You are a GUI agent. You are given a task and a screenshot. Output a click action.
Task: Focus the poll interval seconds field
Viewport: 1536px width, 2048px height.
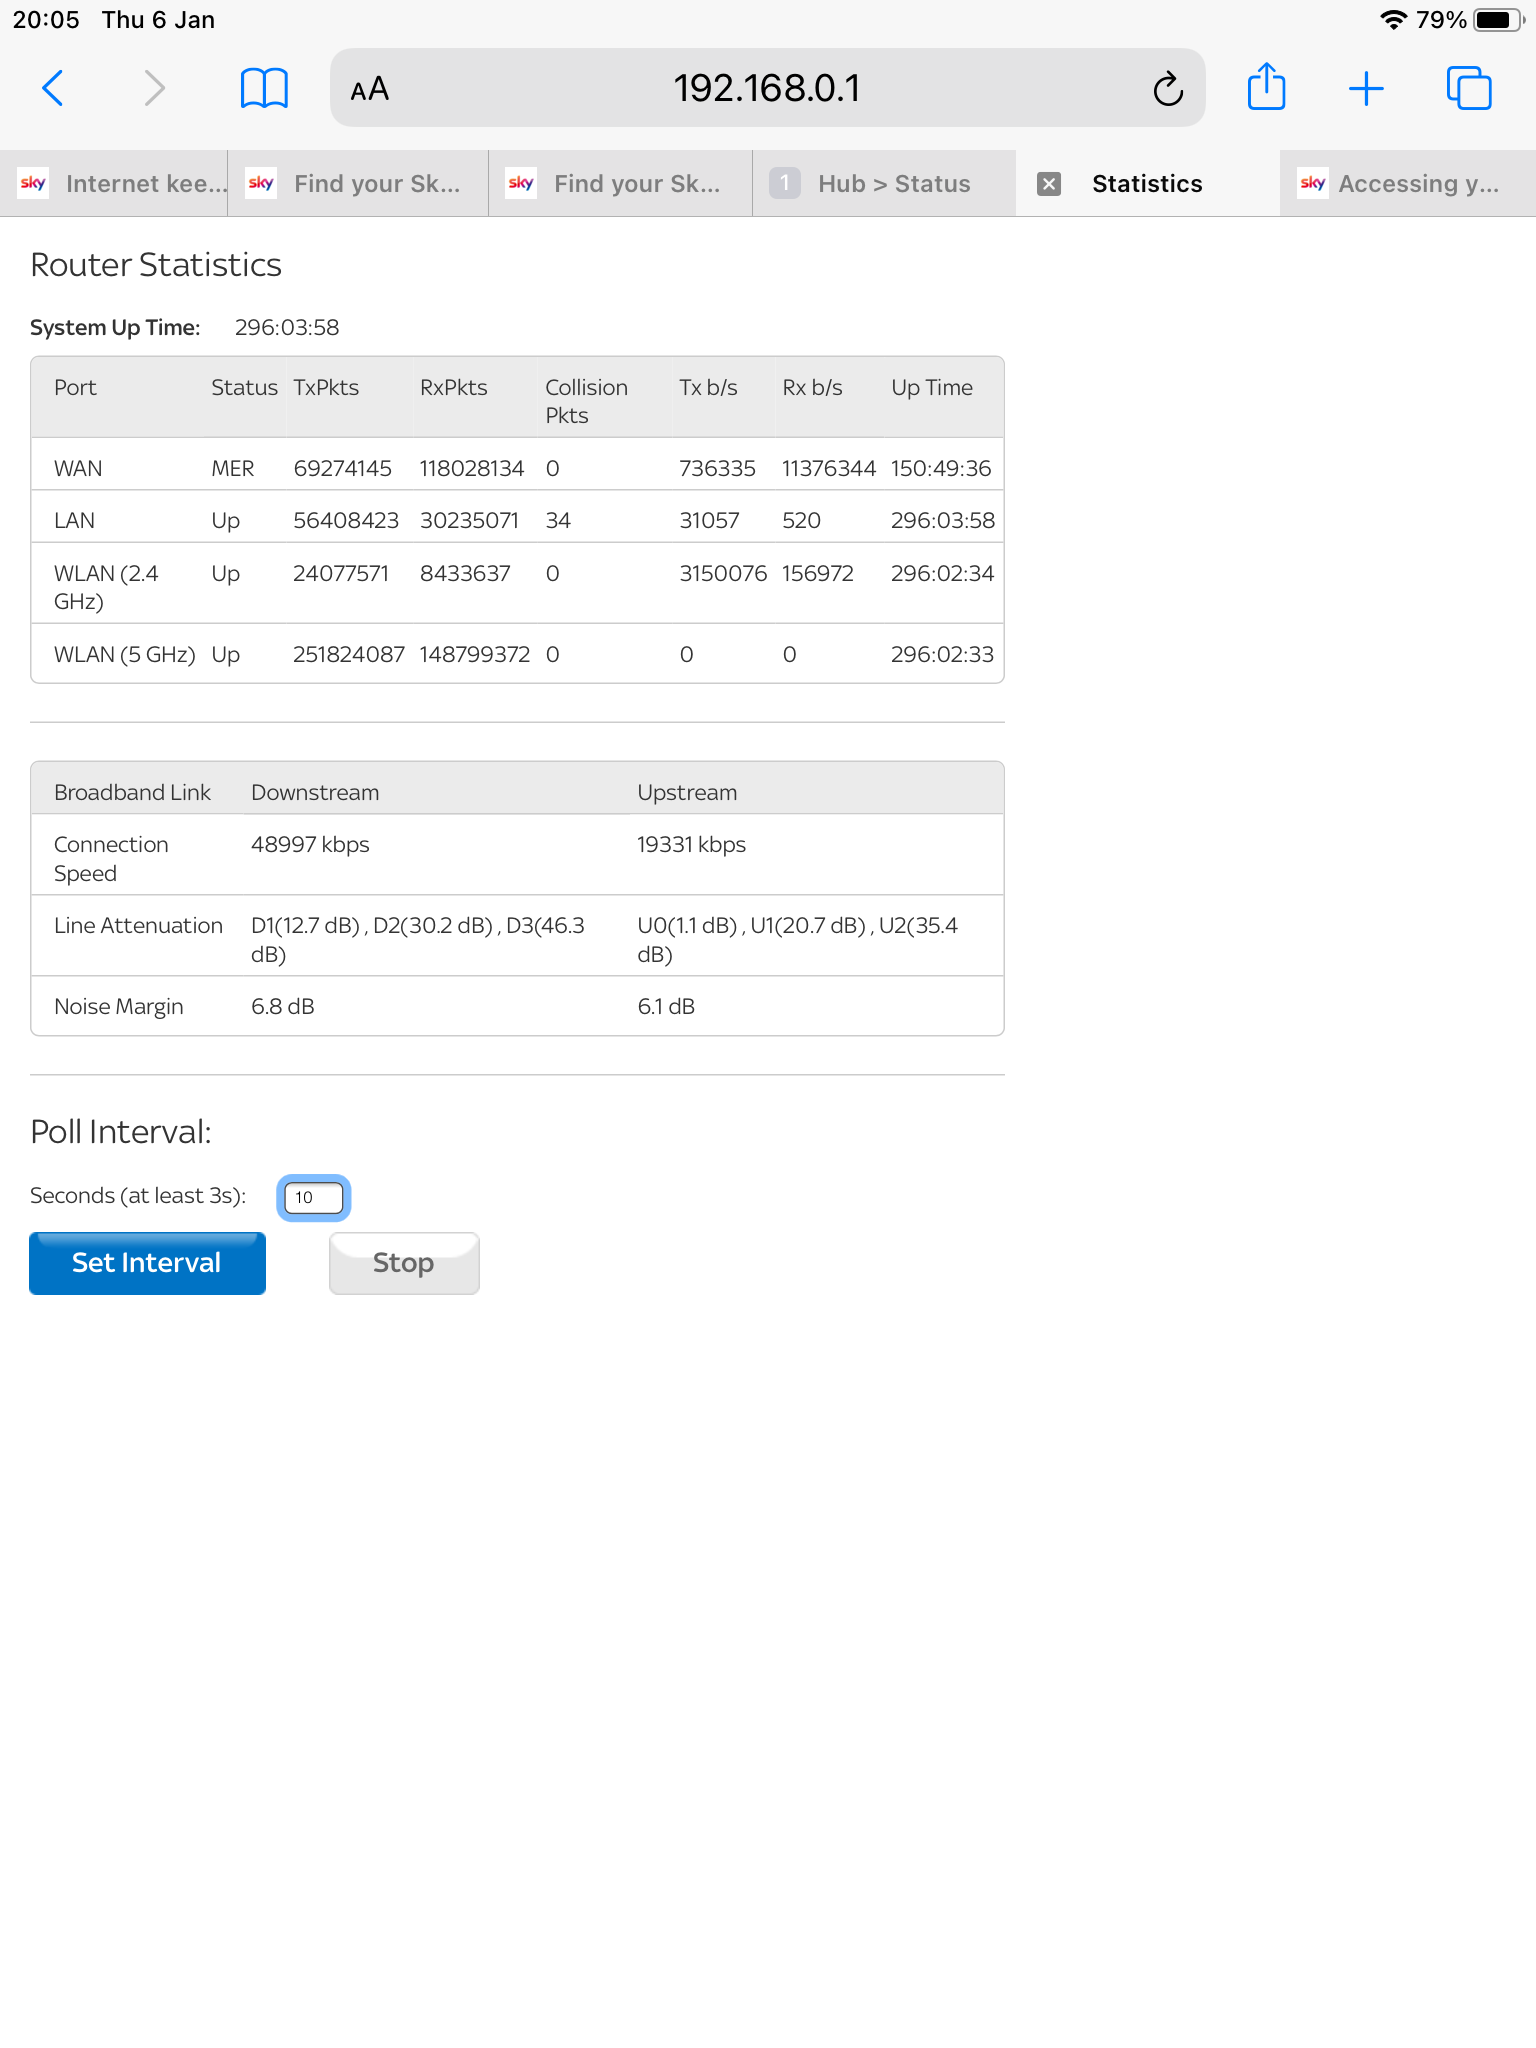(314, 1197)
